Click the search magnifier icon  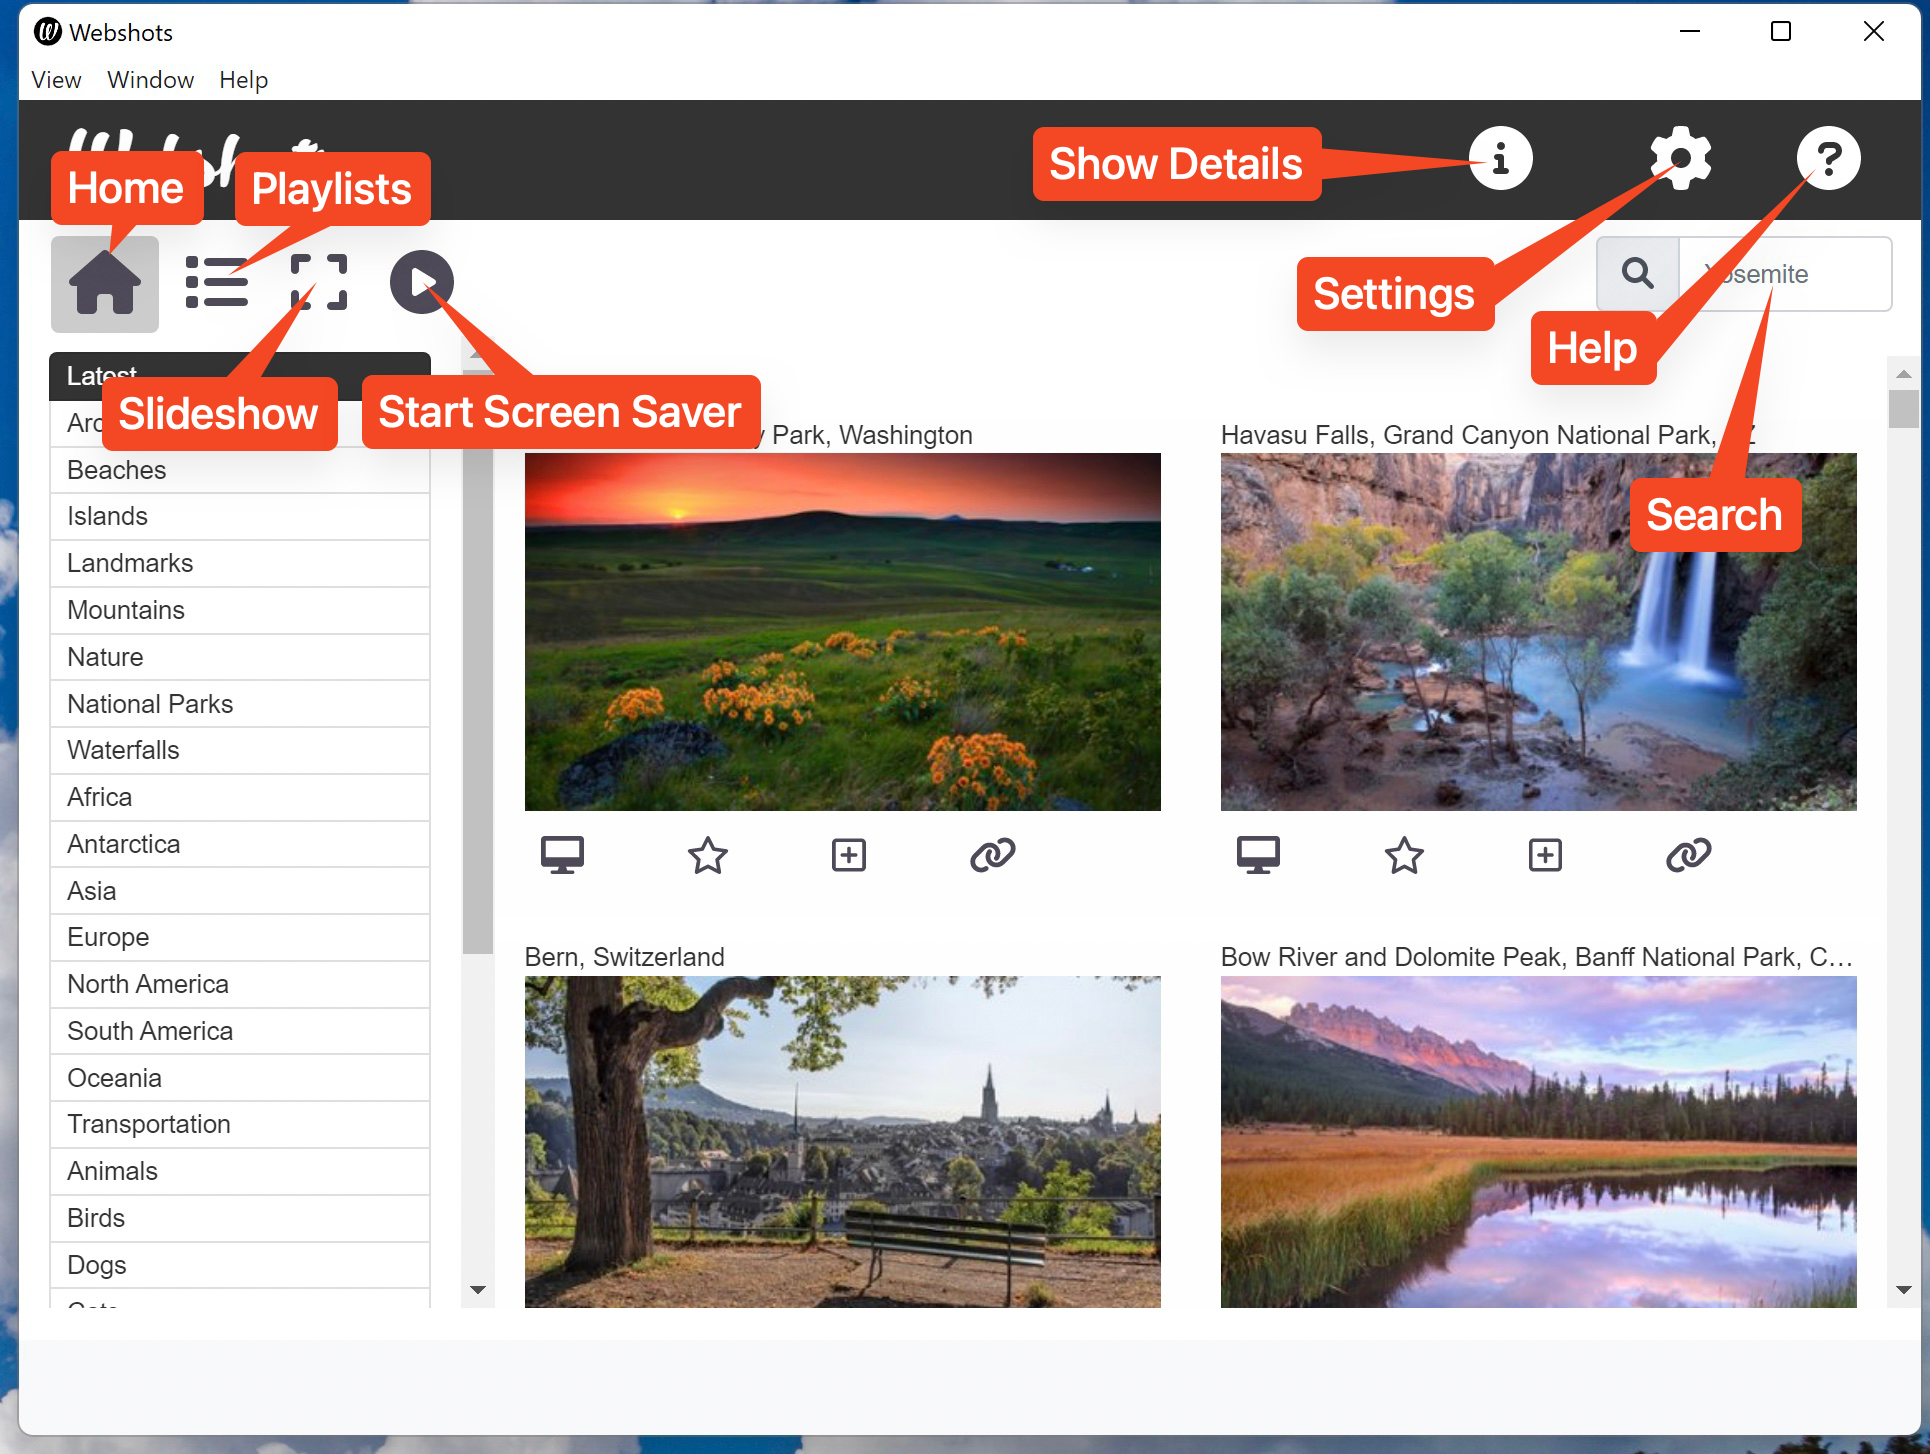1637,274
